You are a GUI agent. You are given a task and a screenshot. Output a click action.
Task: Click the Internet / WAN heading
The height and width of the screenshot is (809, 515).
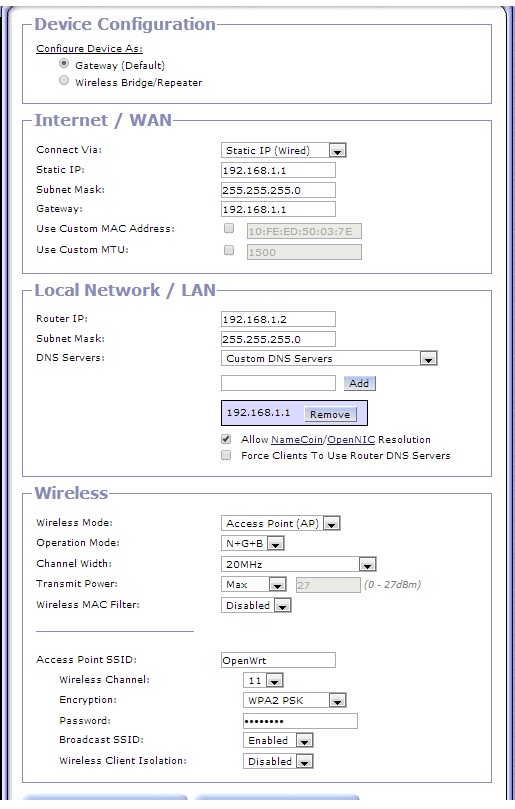103,120
